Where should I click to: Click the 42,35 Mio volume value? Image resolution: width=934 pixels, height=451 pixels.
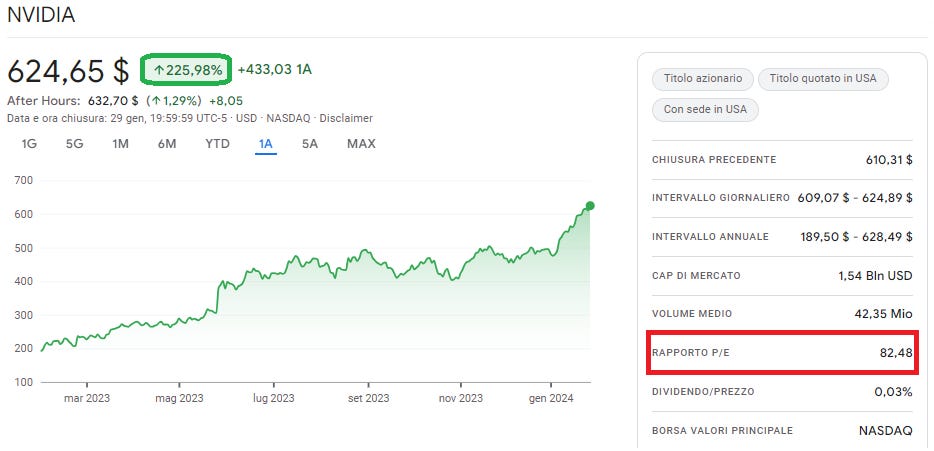point(883,314)
